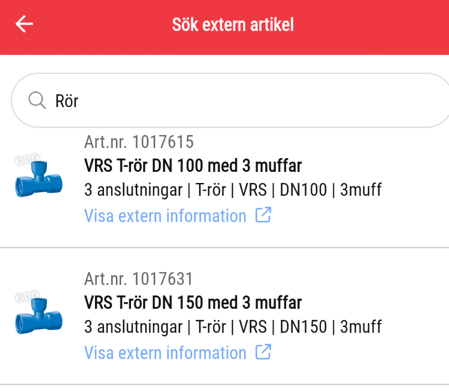This screenshot has width=449, height=392.
Task: Focus the search field containing "Rör"
Action: [x=230, y=100]
